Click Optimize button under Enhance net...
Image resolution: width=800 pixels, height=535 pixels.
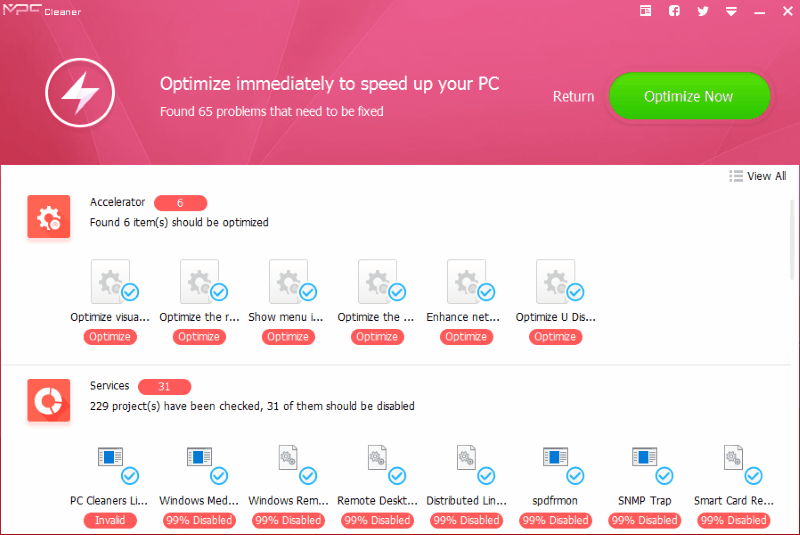pos(466,337)
